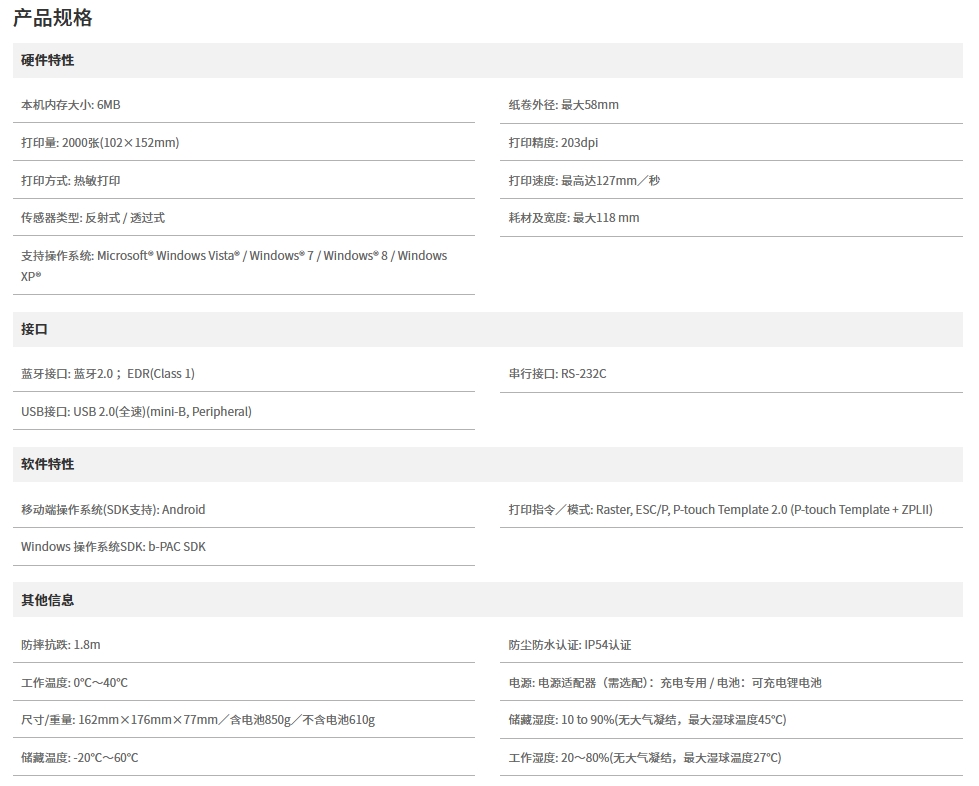Select the 传感器类型 specification row
979x786 pixels.
click(x=93, y=218)
